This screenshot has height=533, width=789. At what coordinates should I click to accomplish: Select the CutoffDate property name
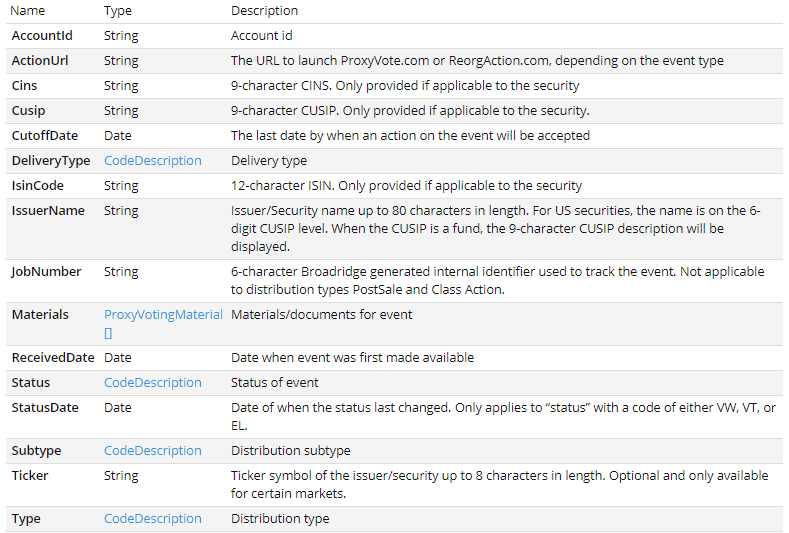coord(45,135)
